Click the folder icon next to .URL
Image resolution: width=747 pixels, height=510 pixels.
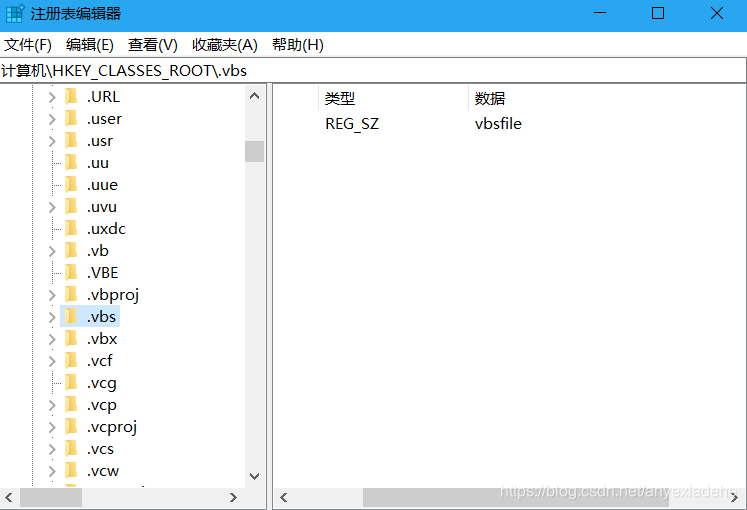[x=71, y=97]
